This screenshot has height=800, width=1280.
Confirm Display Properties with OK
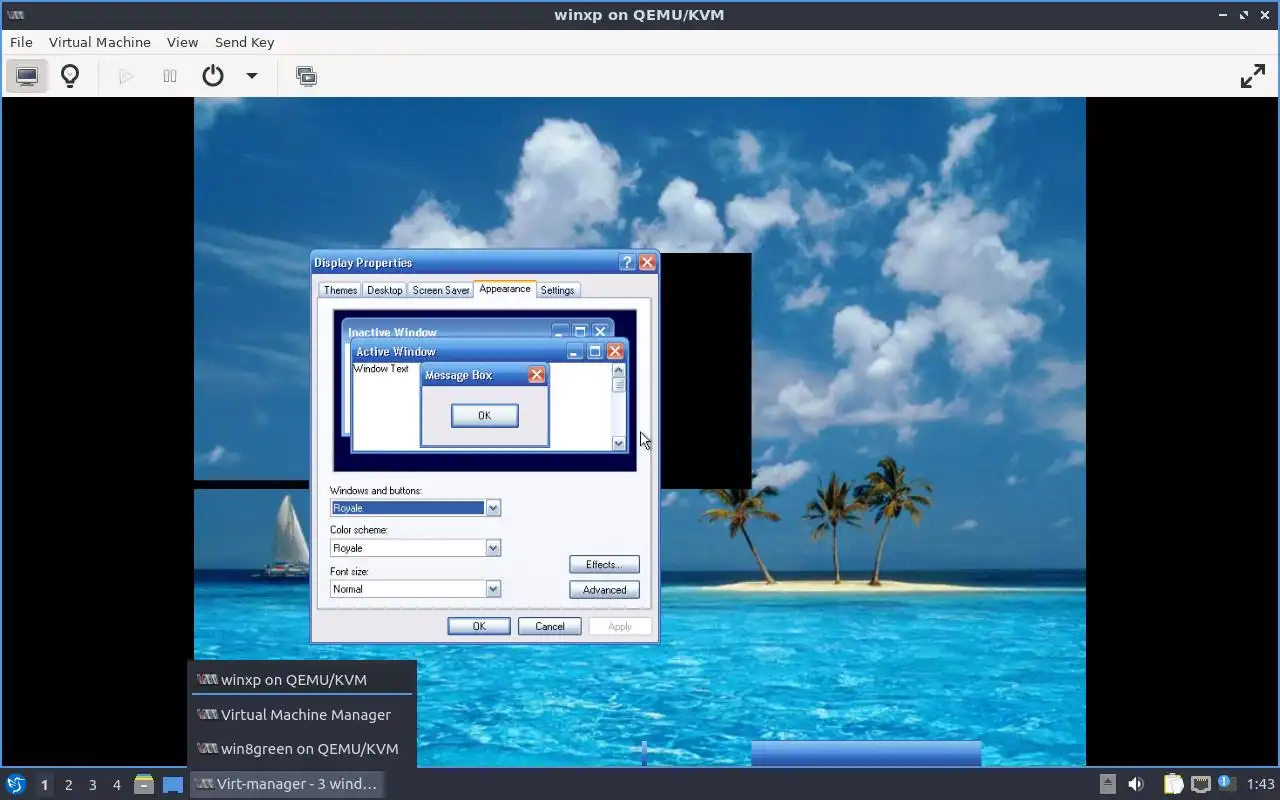[479, 626]
